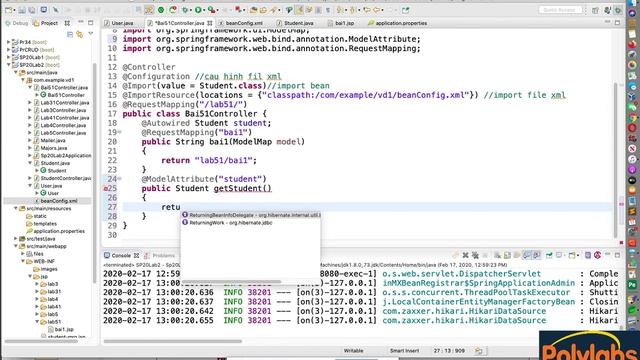
Task: Toggle Link with Editor in Project panel
Action: coord(80,34)
